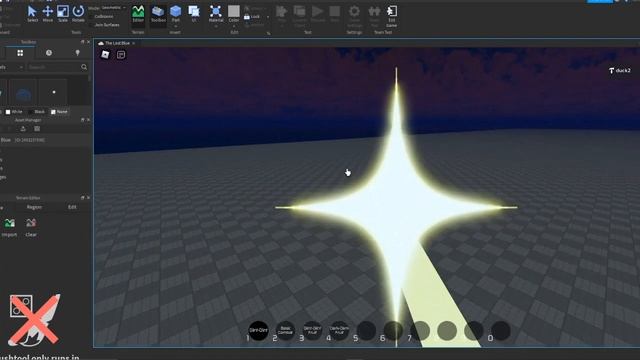Open the Mode Geometric dropdown

coord(113,8)
